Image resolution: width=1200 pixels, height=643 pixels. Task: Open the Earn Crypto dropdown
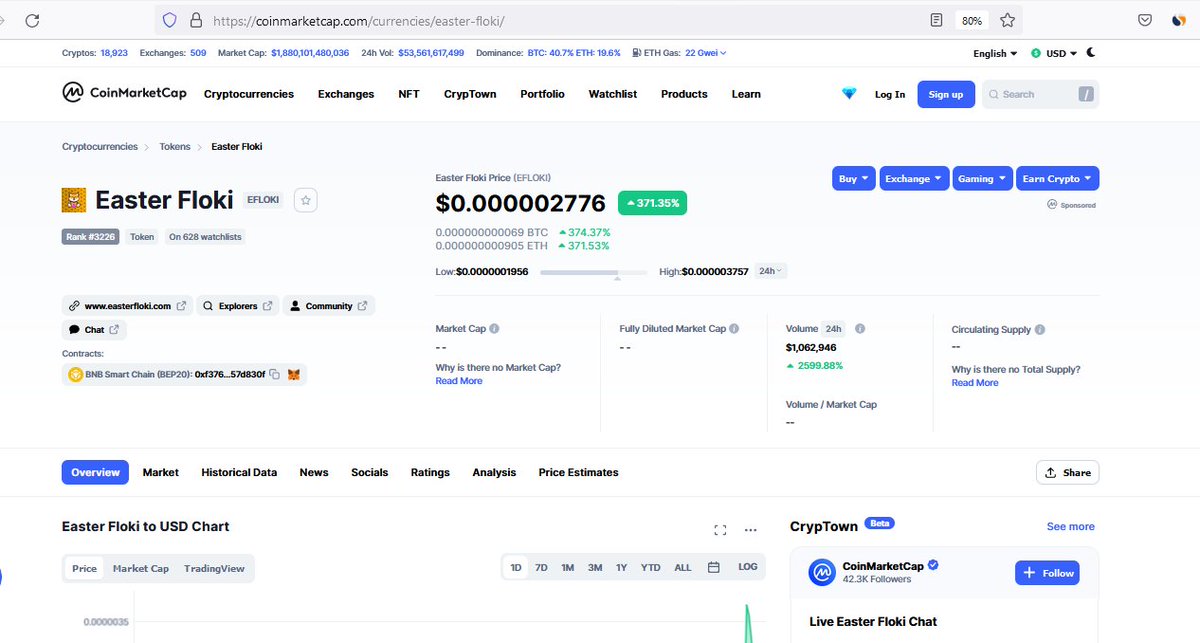(1058, 178)
